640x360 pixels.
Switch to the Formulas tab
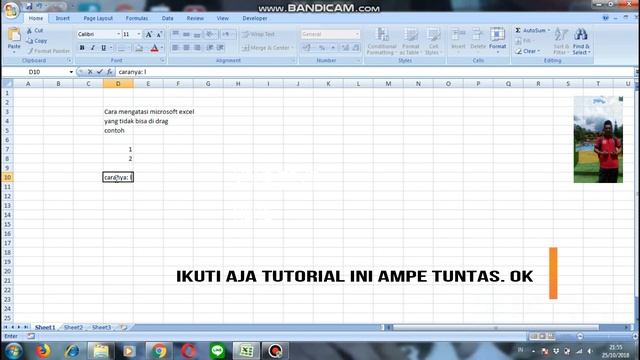(137, 18)
